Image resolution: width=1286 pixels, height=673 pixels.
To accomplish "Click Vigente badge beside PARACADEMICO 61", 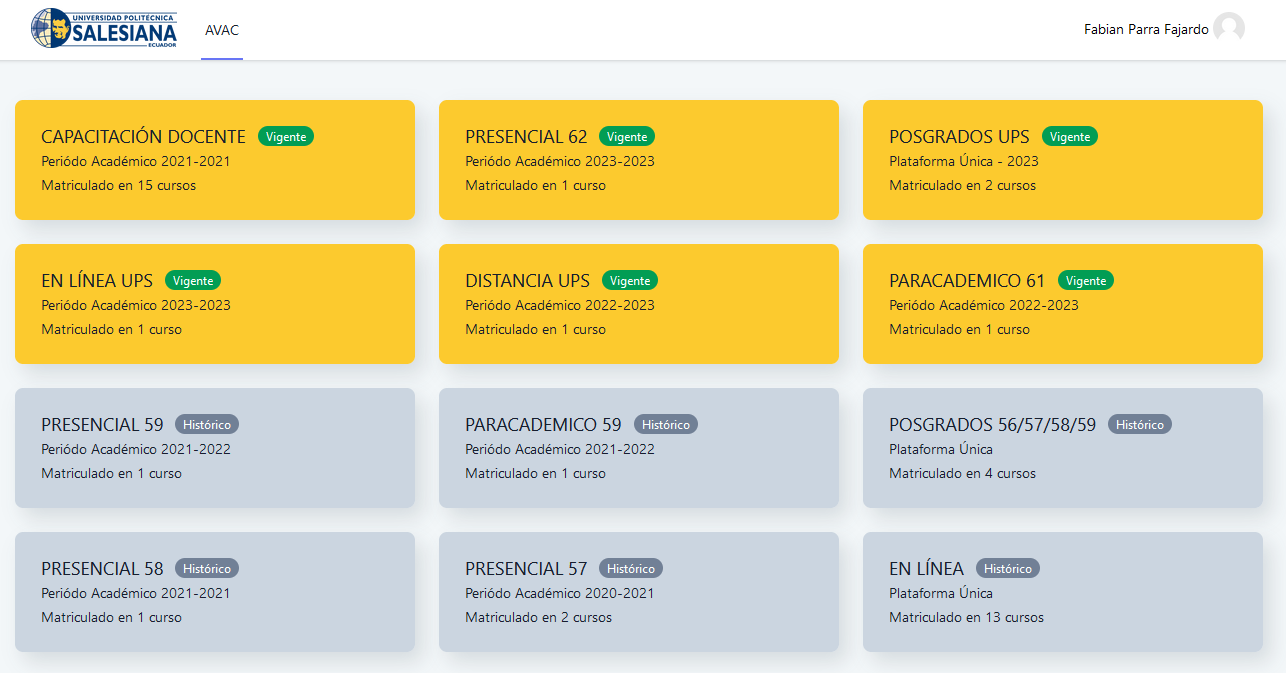I will coord(1086,281).
